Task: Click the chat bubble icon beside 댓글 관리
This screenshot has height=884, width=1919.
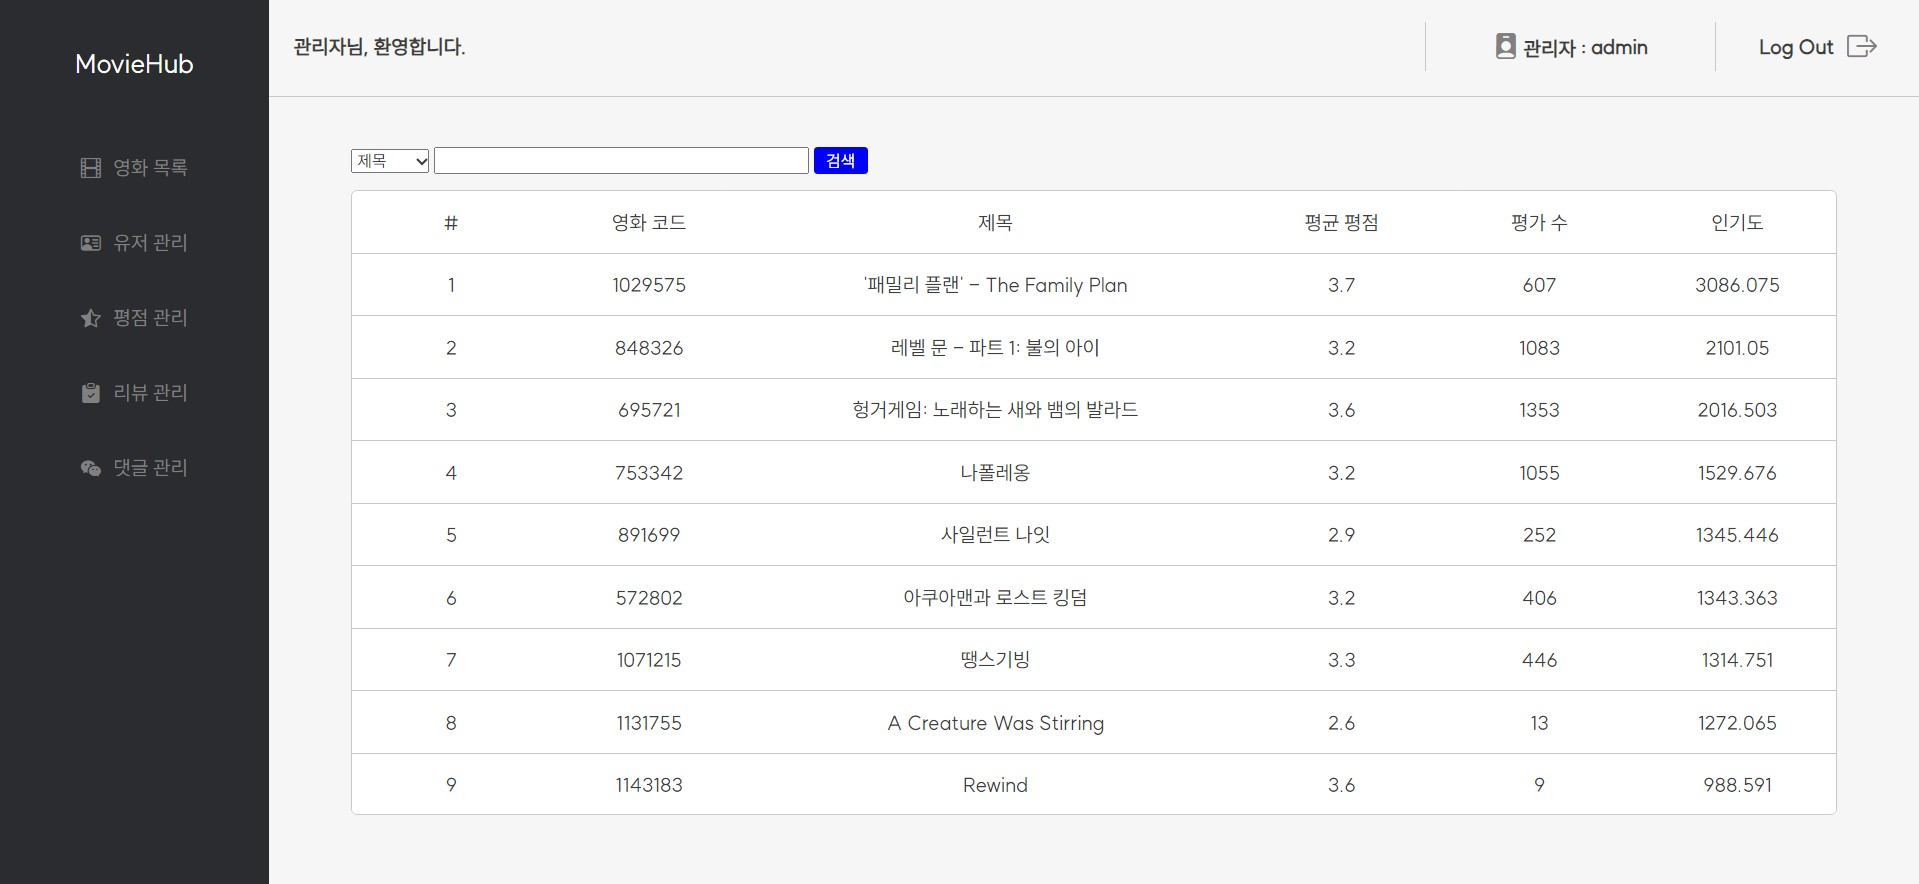Action: (x=91, y=468)
